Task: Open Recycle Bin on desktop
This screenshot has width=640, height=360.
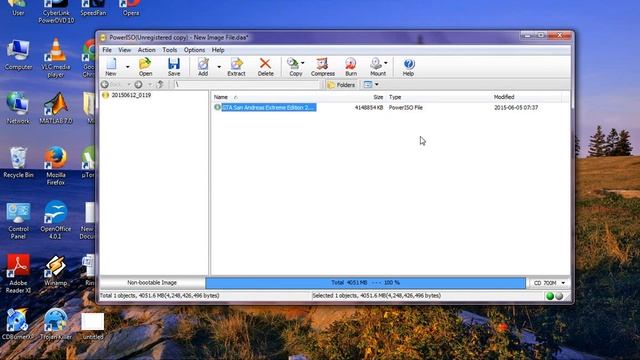Action: (x=18, y=162)
